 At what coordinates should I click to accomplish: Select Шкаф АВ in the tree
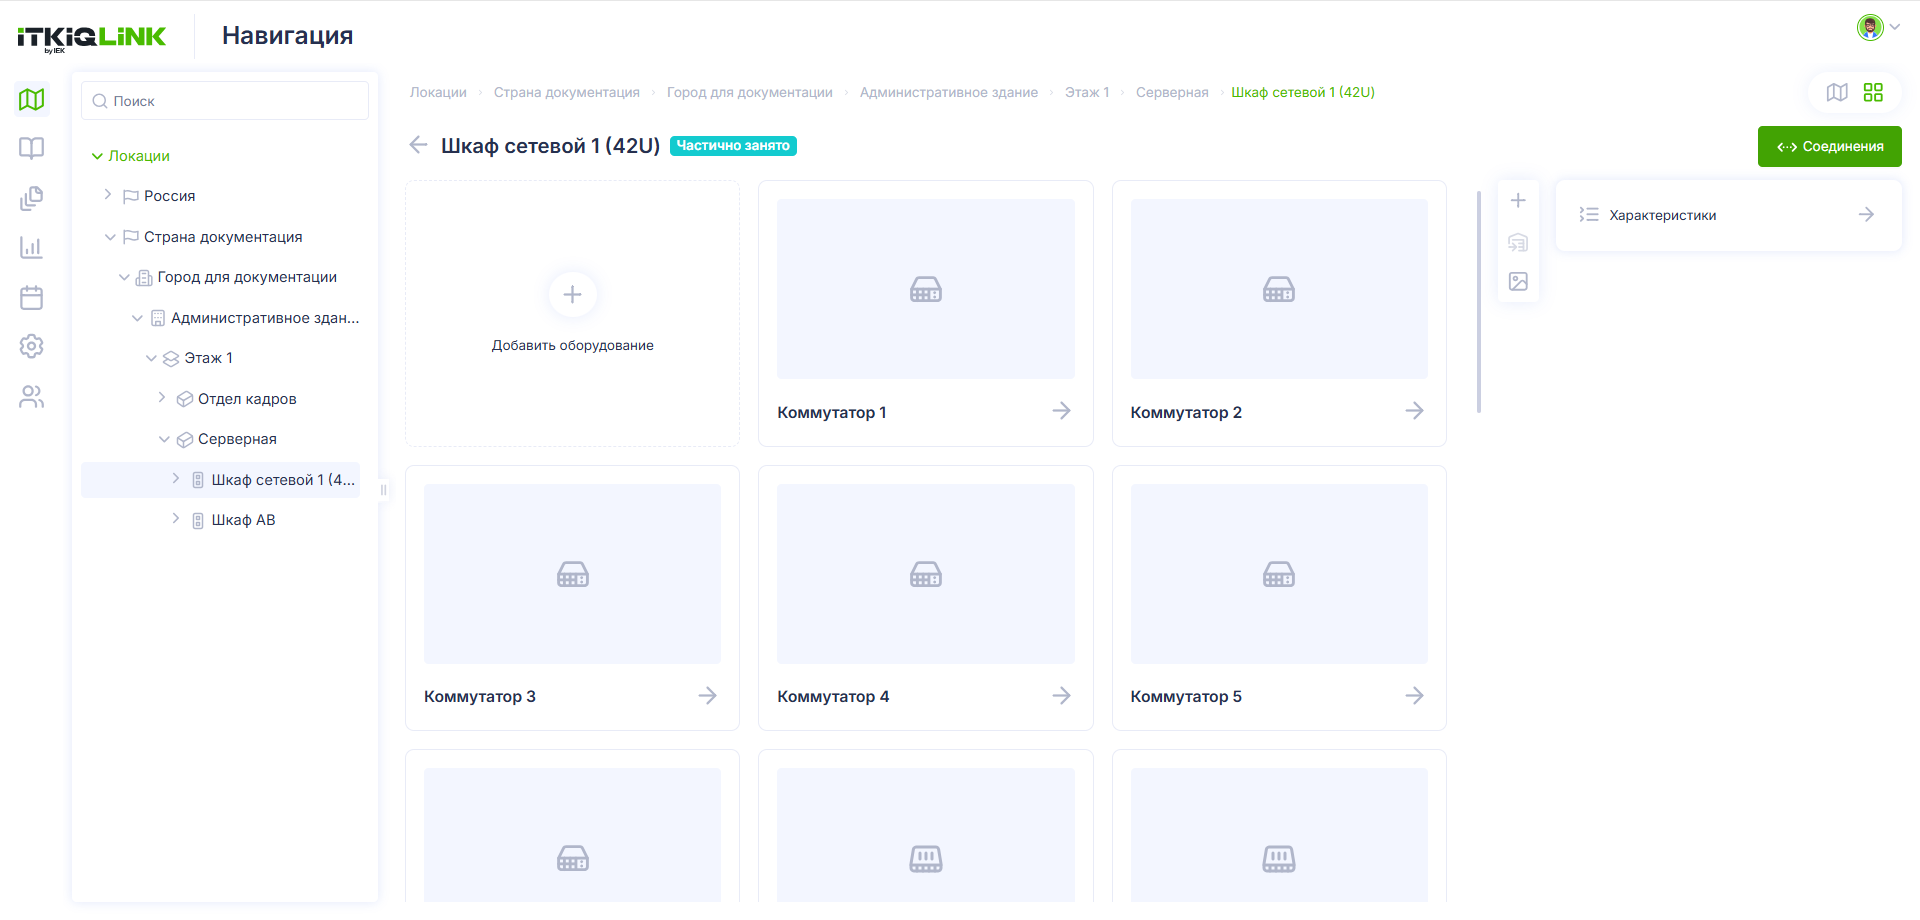243,520
